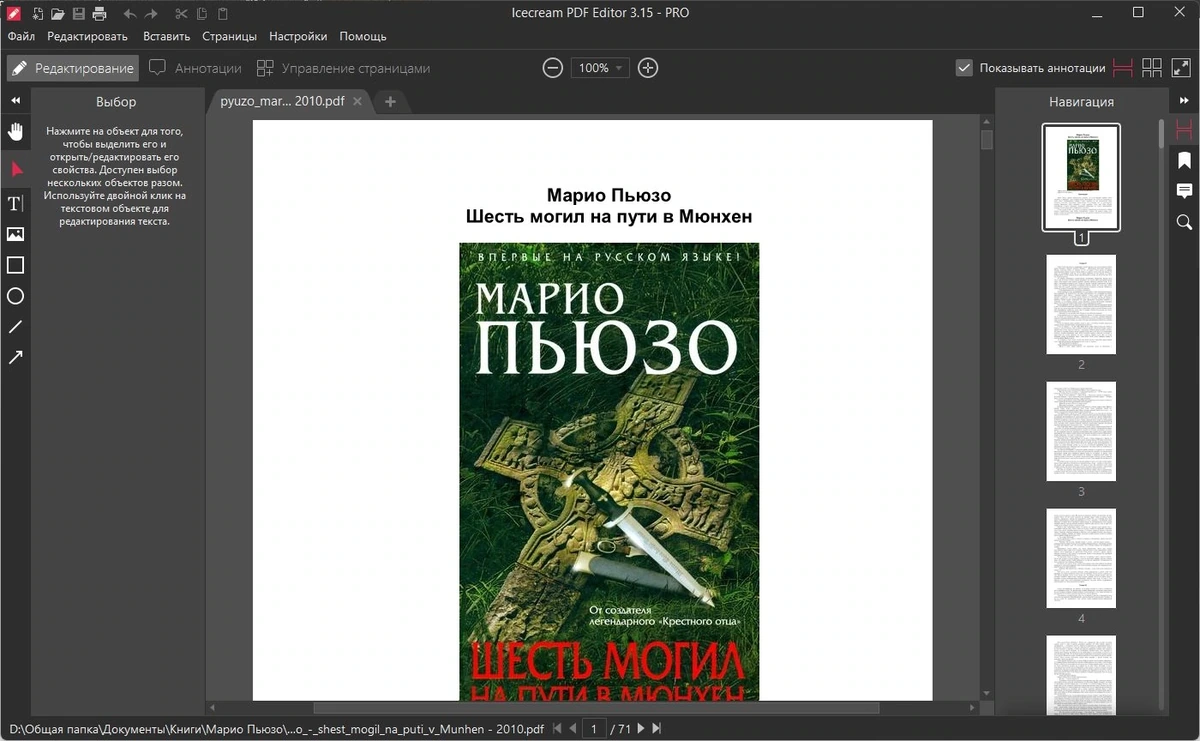Click Шесть могил на пути в Мюнхен heading
The width and height of the screenshot is (1200, 741).
[609, 216]
